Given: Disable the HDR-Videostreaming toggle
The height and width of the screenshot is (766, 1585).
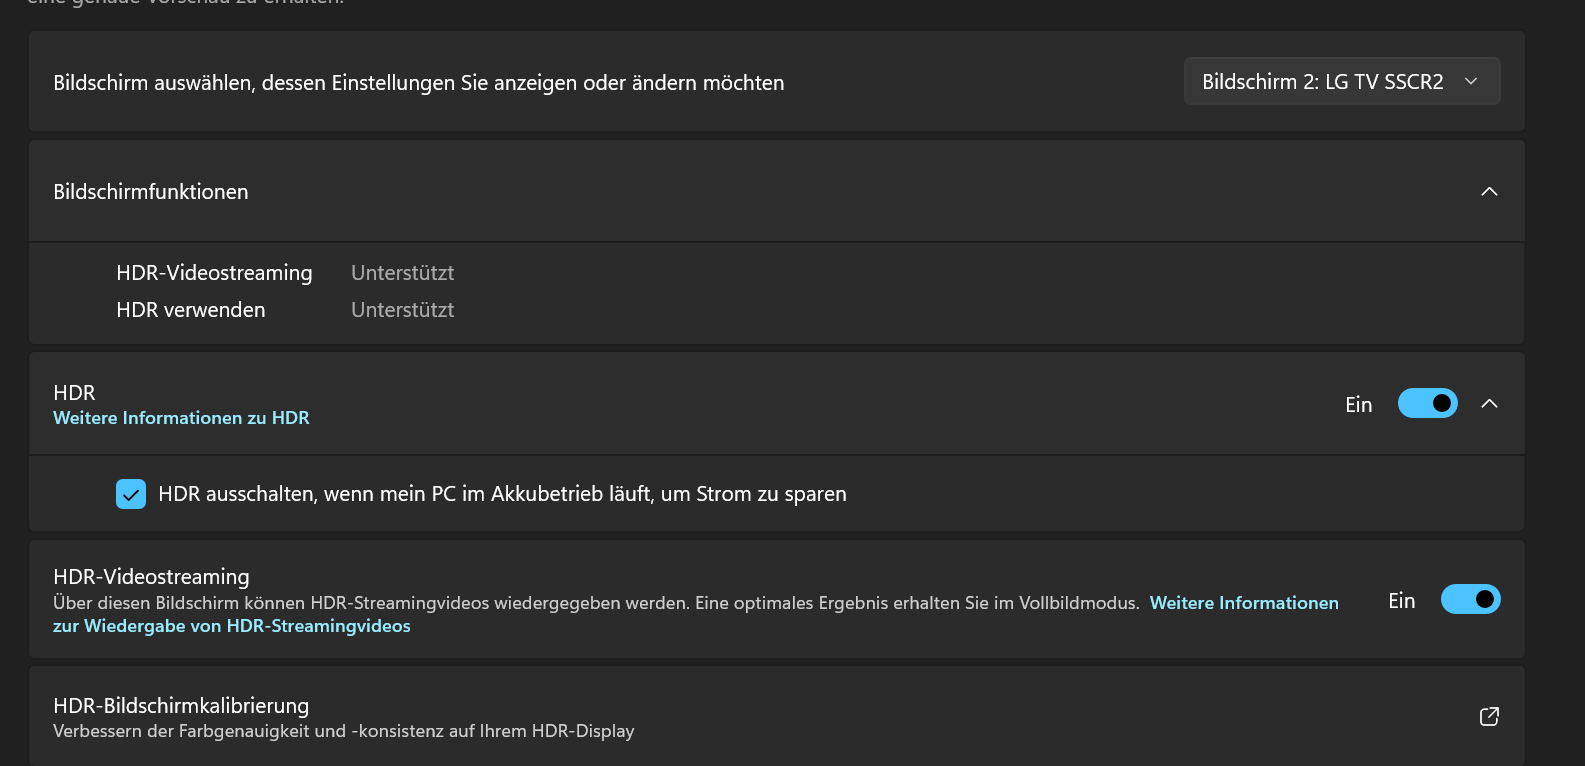Looking at the screenshot, I should pyautogui.click(x=1470, y=599).
